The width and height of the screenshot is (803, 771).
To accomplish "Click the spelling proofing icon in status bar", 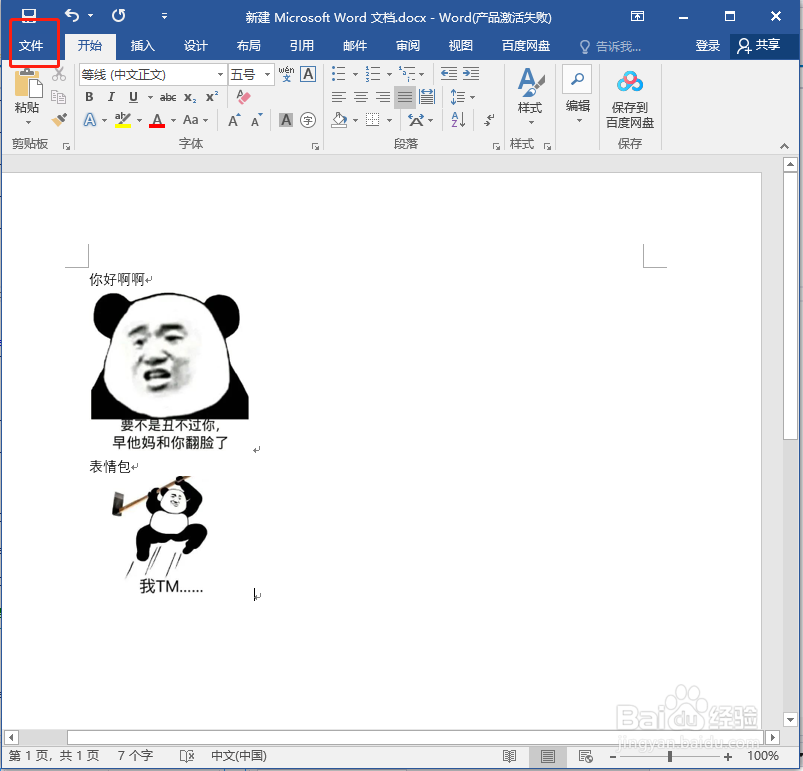I will point(187,756).
